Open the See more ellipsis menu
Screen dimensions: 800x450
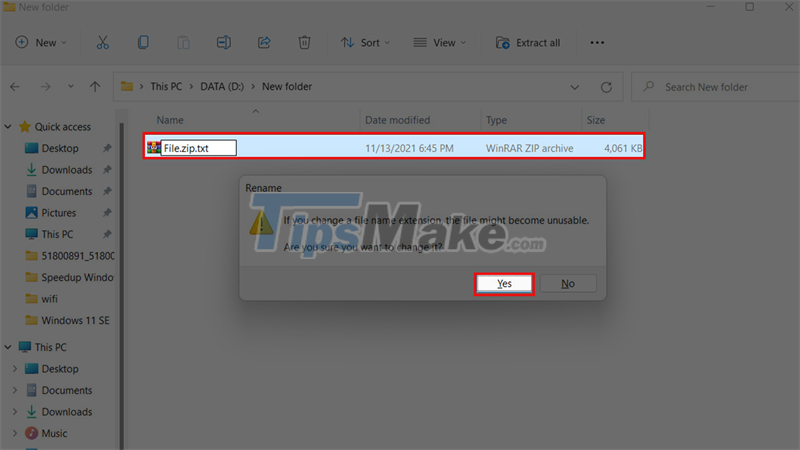pos(597,43)
